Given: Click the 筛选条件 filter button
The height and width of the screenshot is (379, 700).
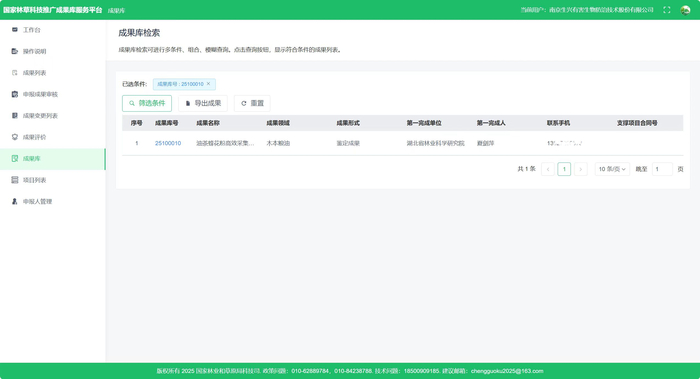Looking at the screenshot, I should (x=147, y=103).
